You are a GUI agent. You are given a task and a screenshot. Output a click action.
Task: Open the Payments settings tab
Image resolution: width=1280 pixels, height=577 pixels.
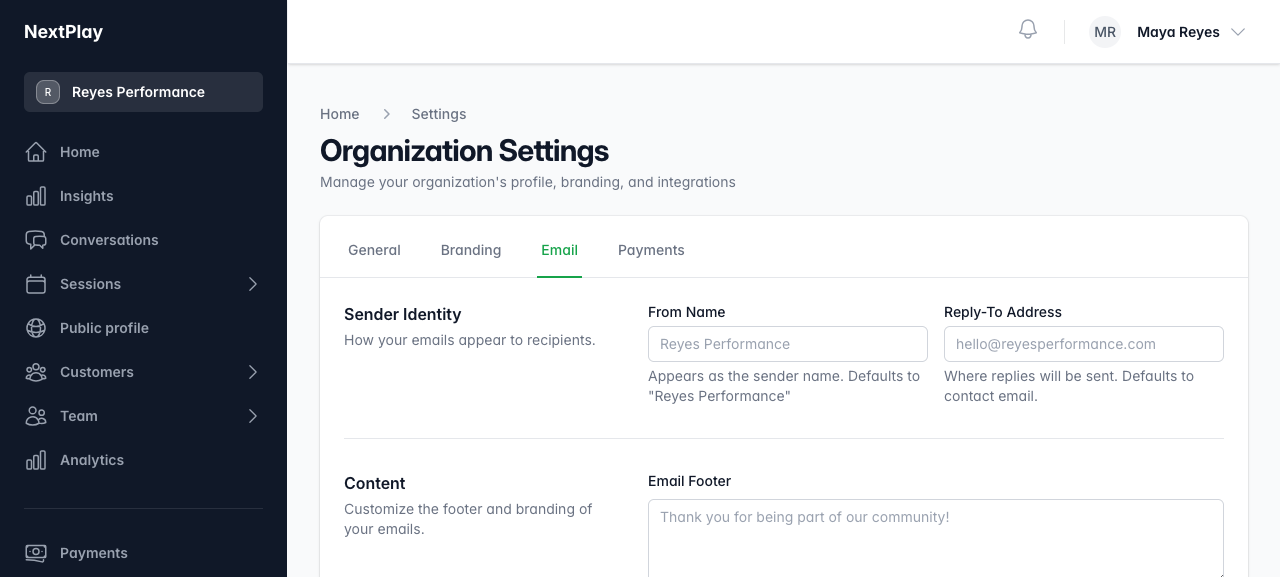[x=651, y=250]
